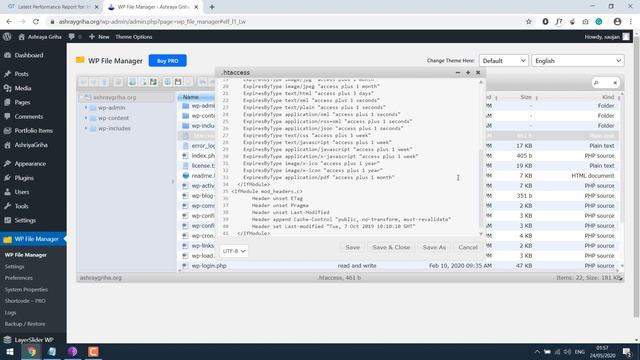The width and height of the screenshot is (640, 360).
Task: Expand the wp-content tree folder
Action: tap(86, 118)
